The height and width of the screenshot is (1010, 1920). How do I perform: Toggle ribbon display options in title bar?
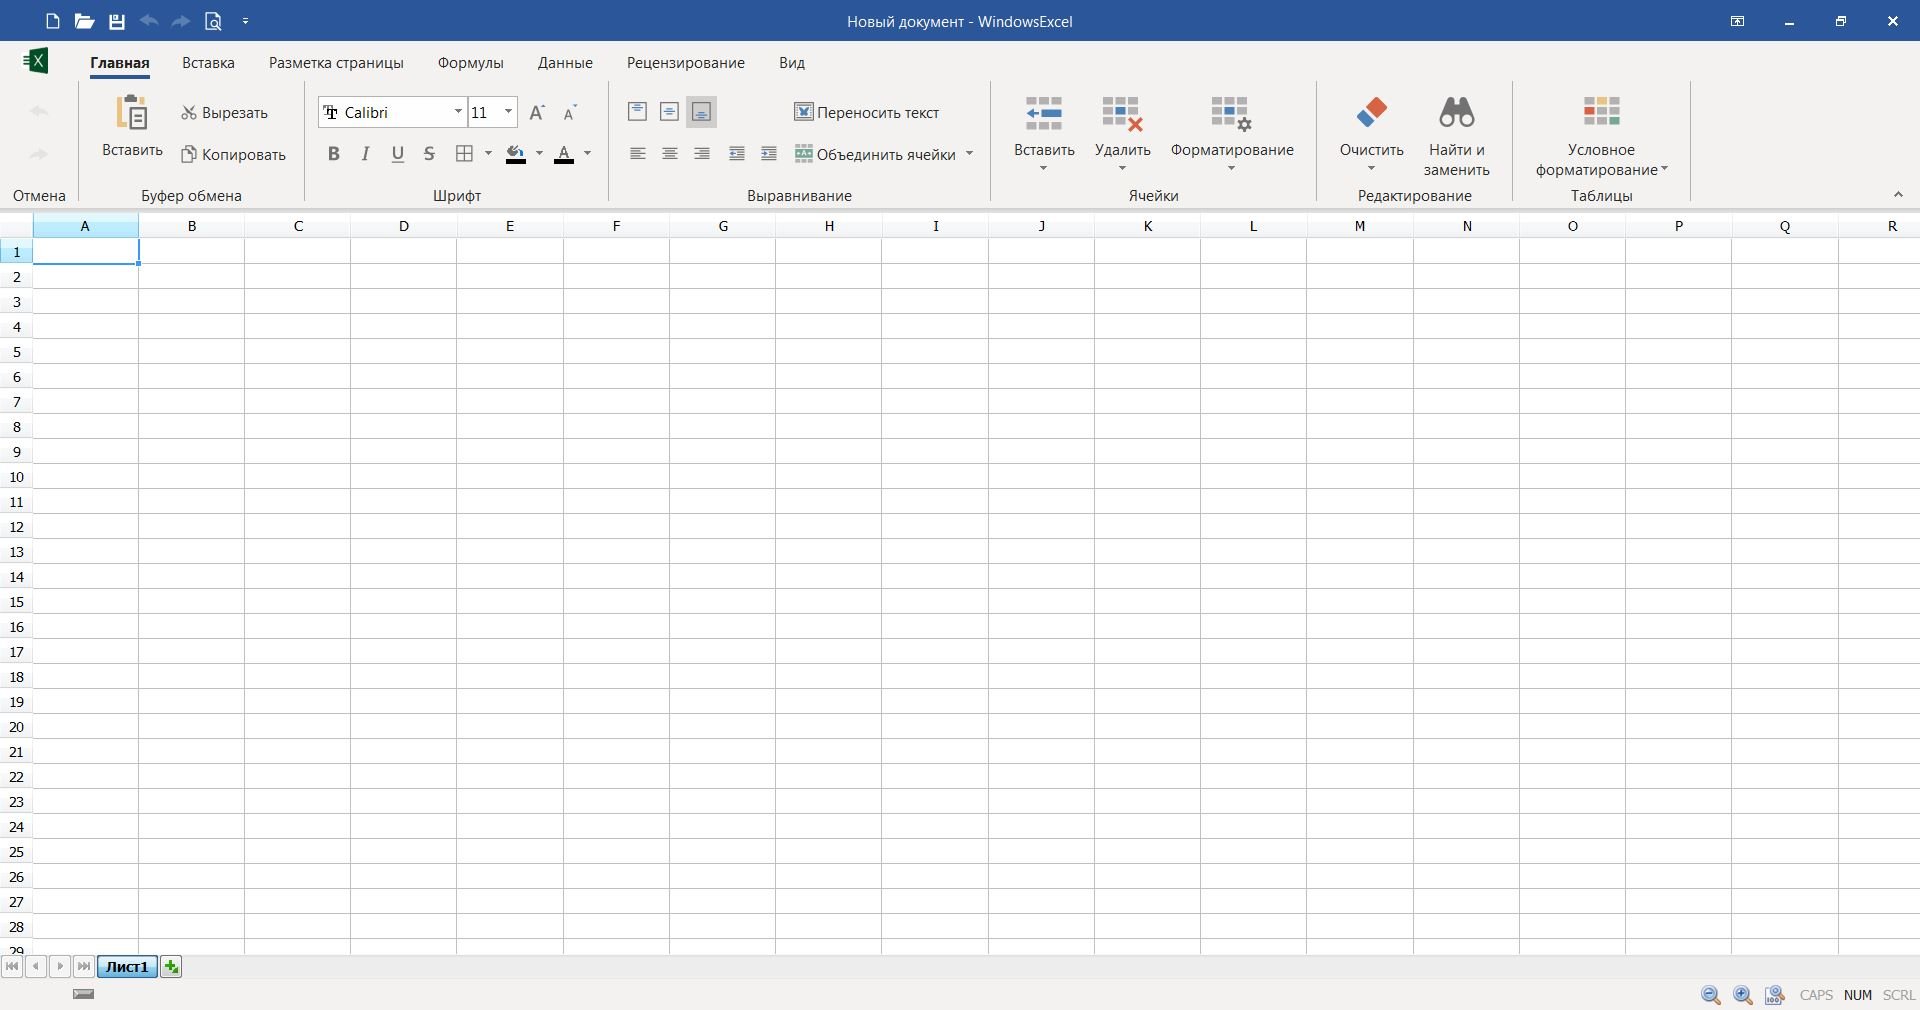pyautogui.click(x=1737, y=21)
